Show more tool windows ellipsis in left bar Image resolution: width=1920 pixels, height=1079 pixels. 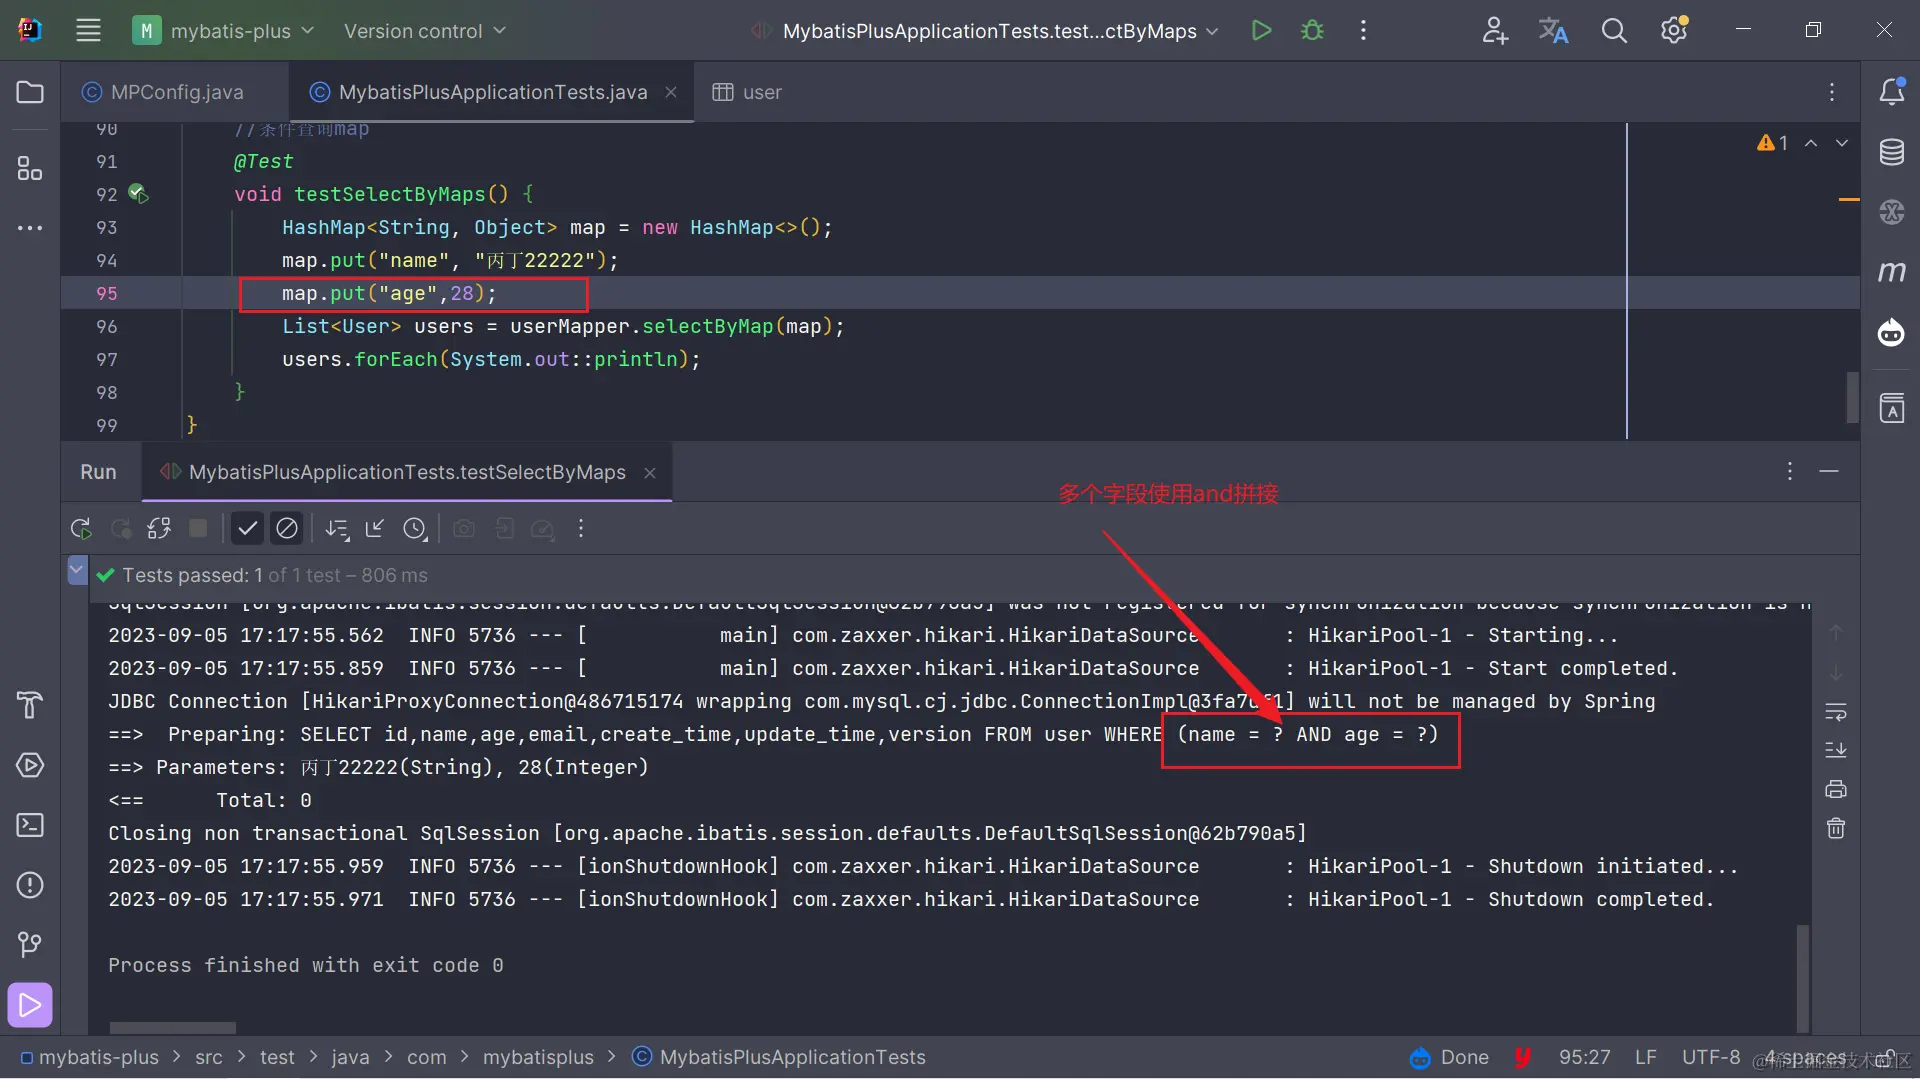pos(30,228)
